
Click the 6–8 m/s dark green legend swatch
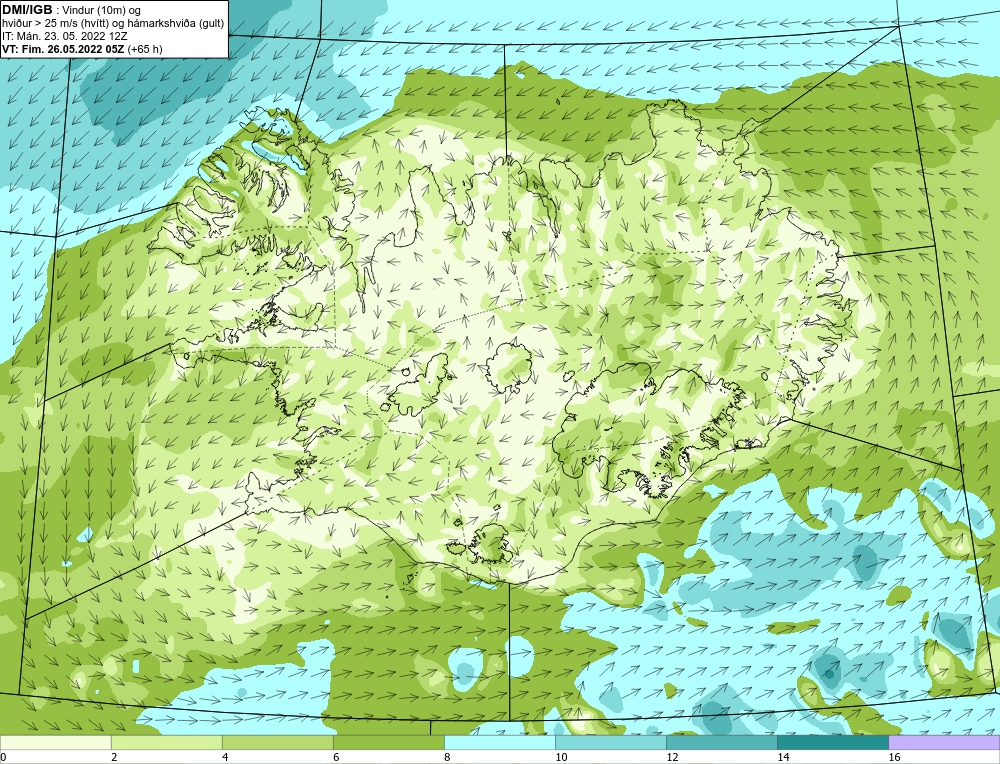(388, 742)
